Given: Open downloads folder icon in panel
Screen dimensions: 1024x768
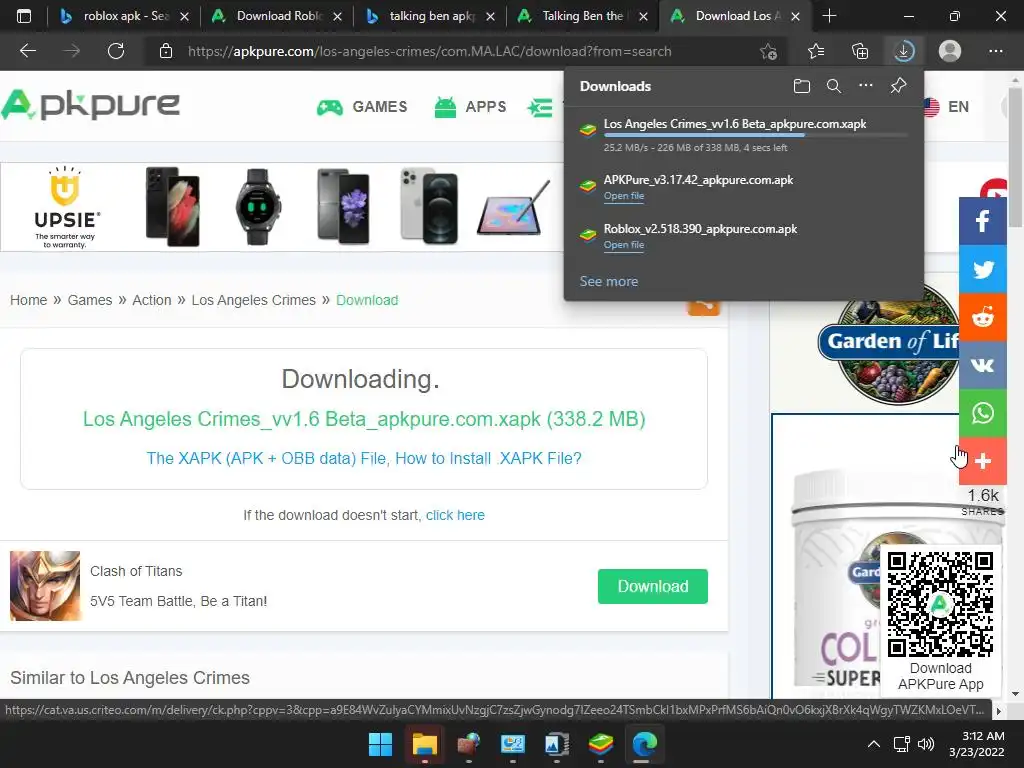Looking at the screenshot, I should coord(801,86).
